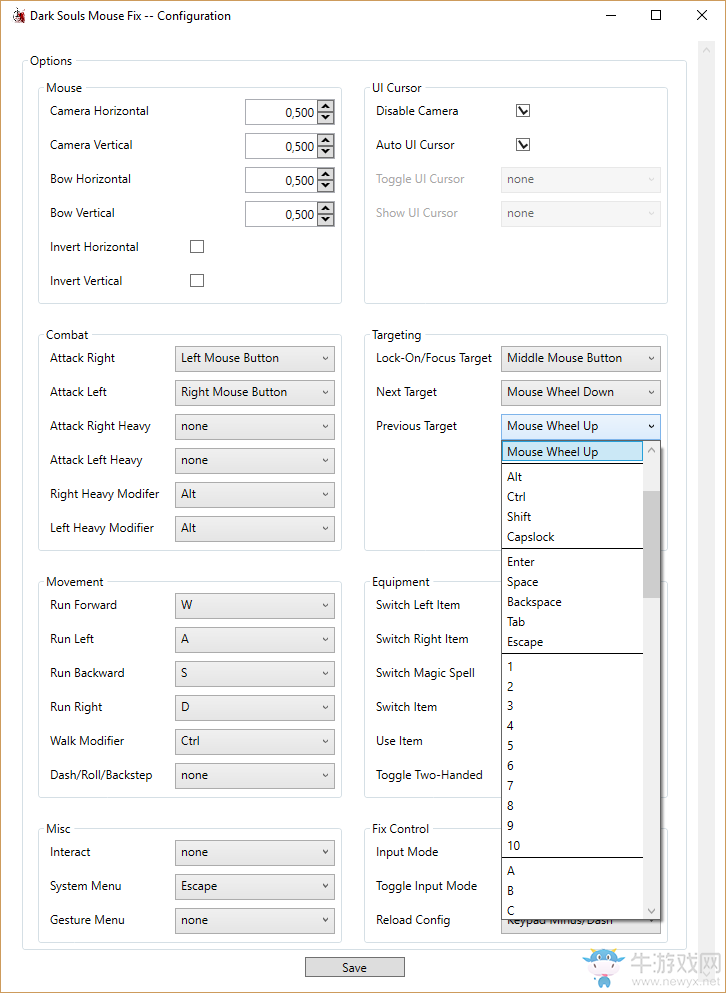Viewport: 726px width, 993px height.
Task: Click the Dark Souls Mouse Fix title bar icon
Action: click(19, 16)
